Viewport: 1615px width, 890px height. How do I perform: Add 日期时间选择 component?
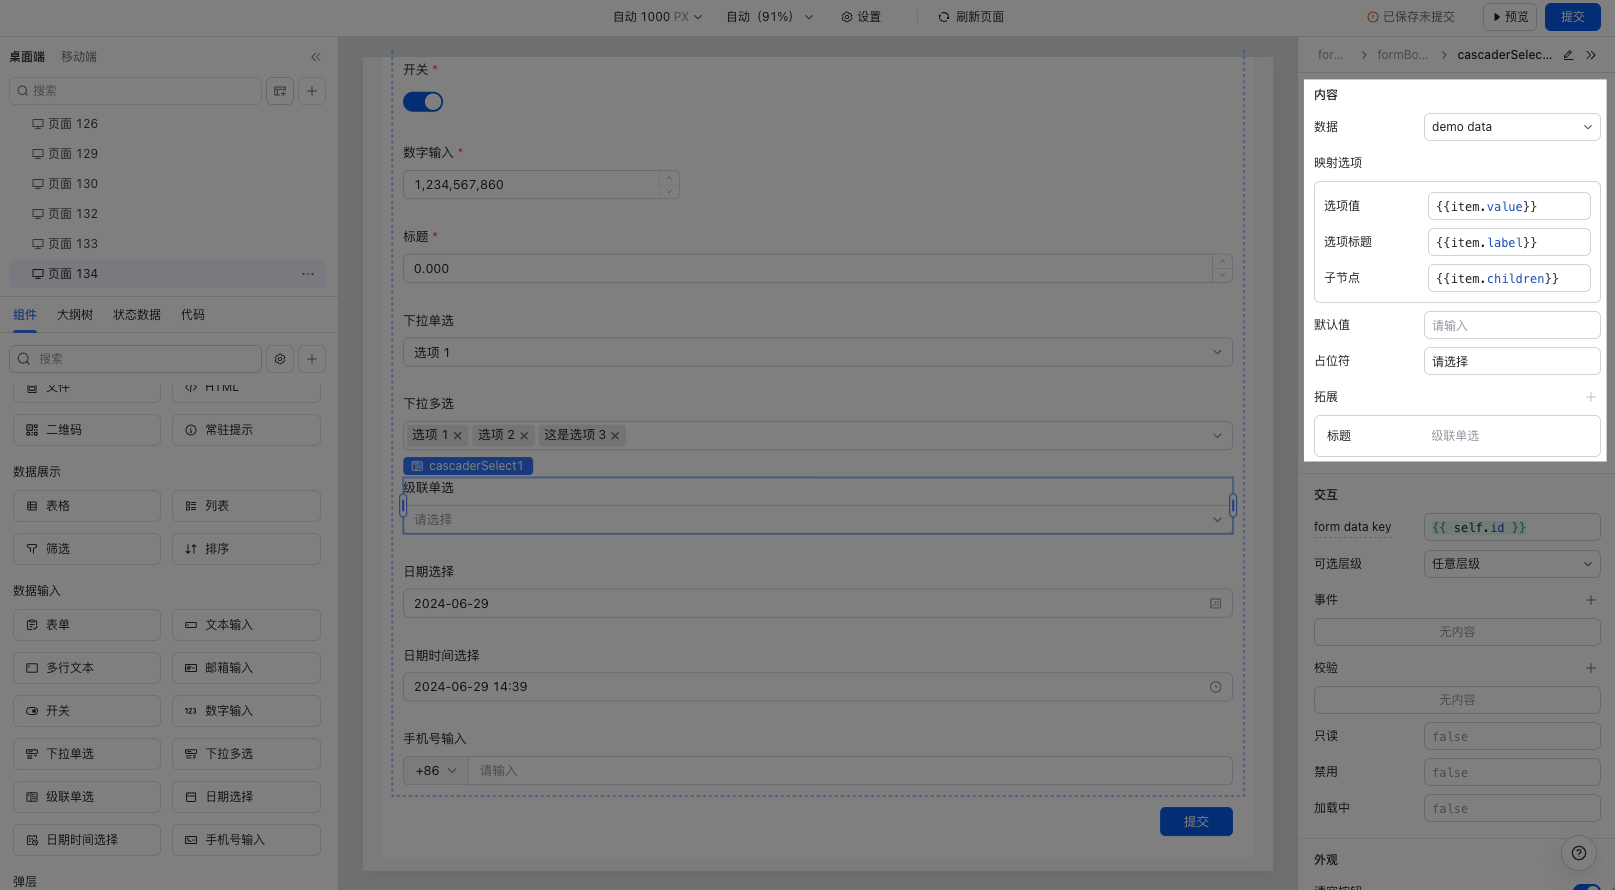click(87, 840)
